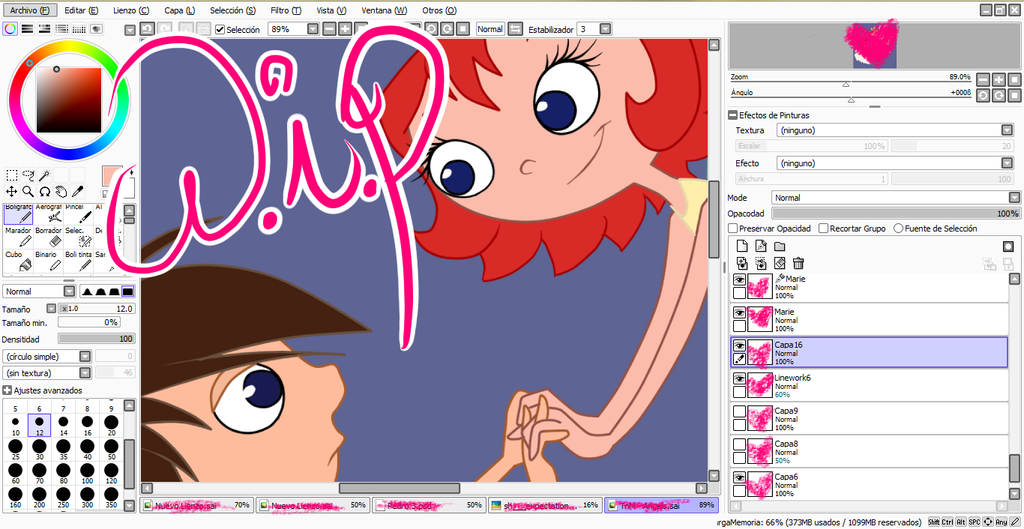Image resolution: width=1024 pixels, height=529 pixels.
Task: Hide the Capa6 layer via eye icon
Action: tap(739, 477)
